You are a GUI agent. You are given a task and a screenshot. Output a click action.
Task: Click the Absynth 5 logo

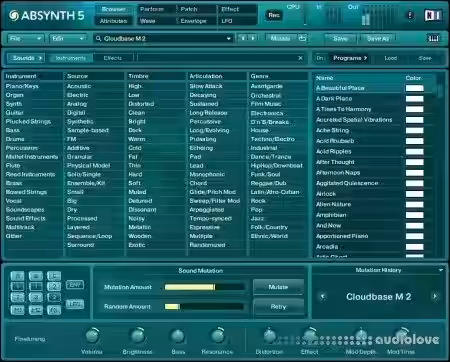[46, 15]
